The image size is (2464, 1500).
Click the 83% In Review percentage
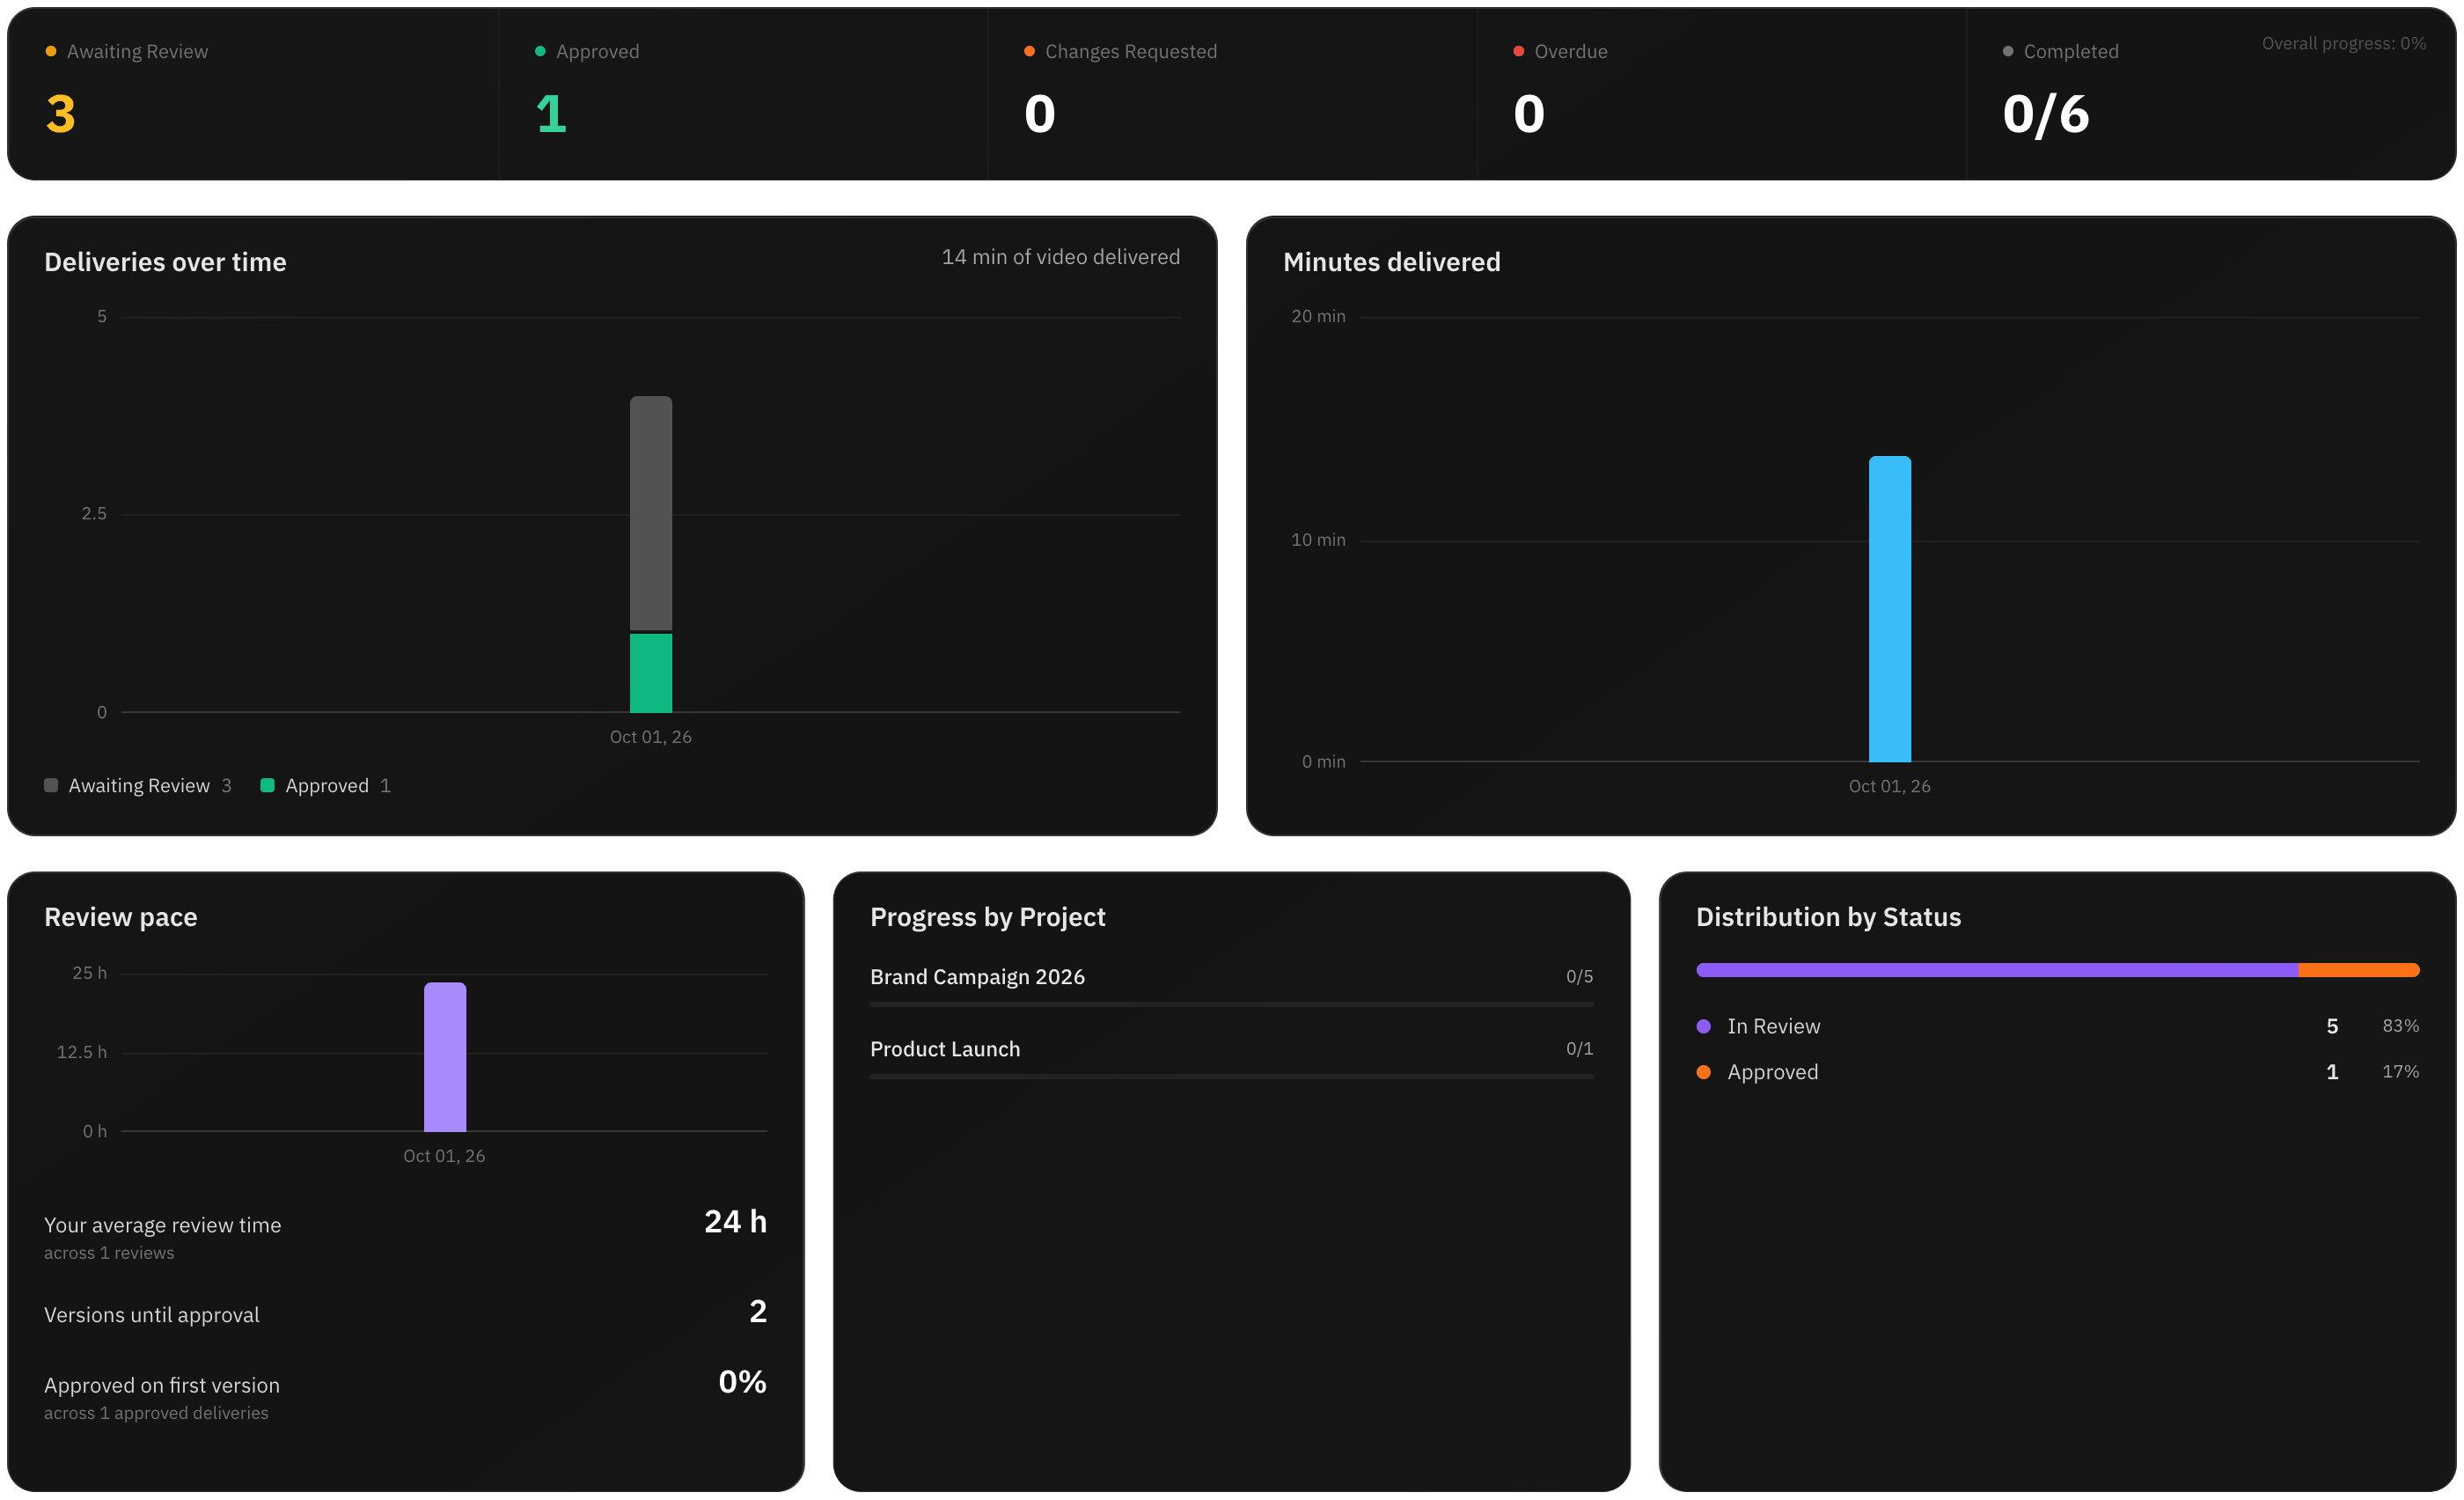pyautogui.click(x=2400, y=1026)
